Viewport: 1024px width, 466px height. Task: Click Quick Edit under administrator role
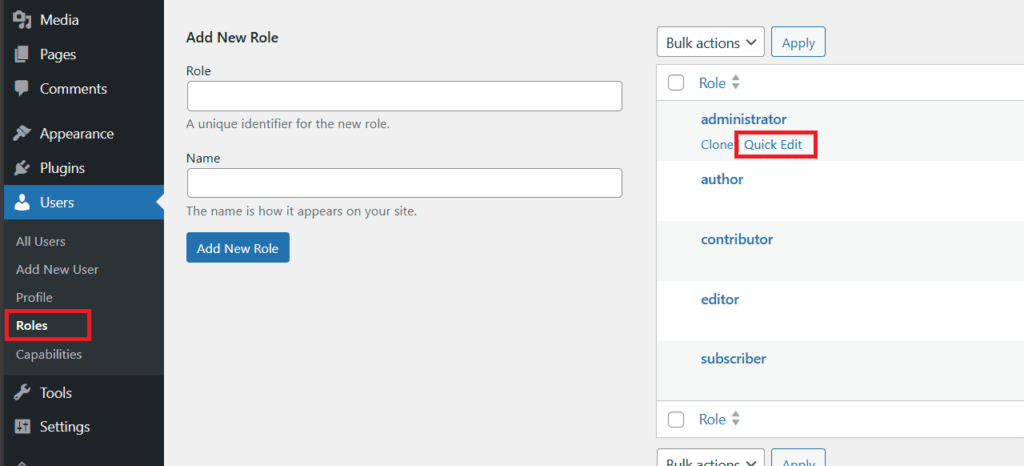tap(773, 145)
